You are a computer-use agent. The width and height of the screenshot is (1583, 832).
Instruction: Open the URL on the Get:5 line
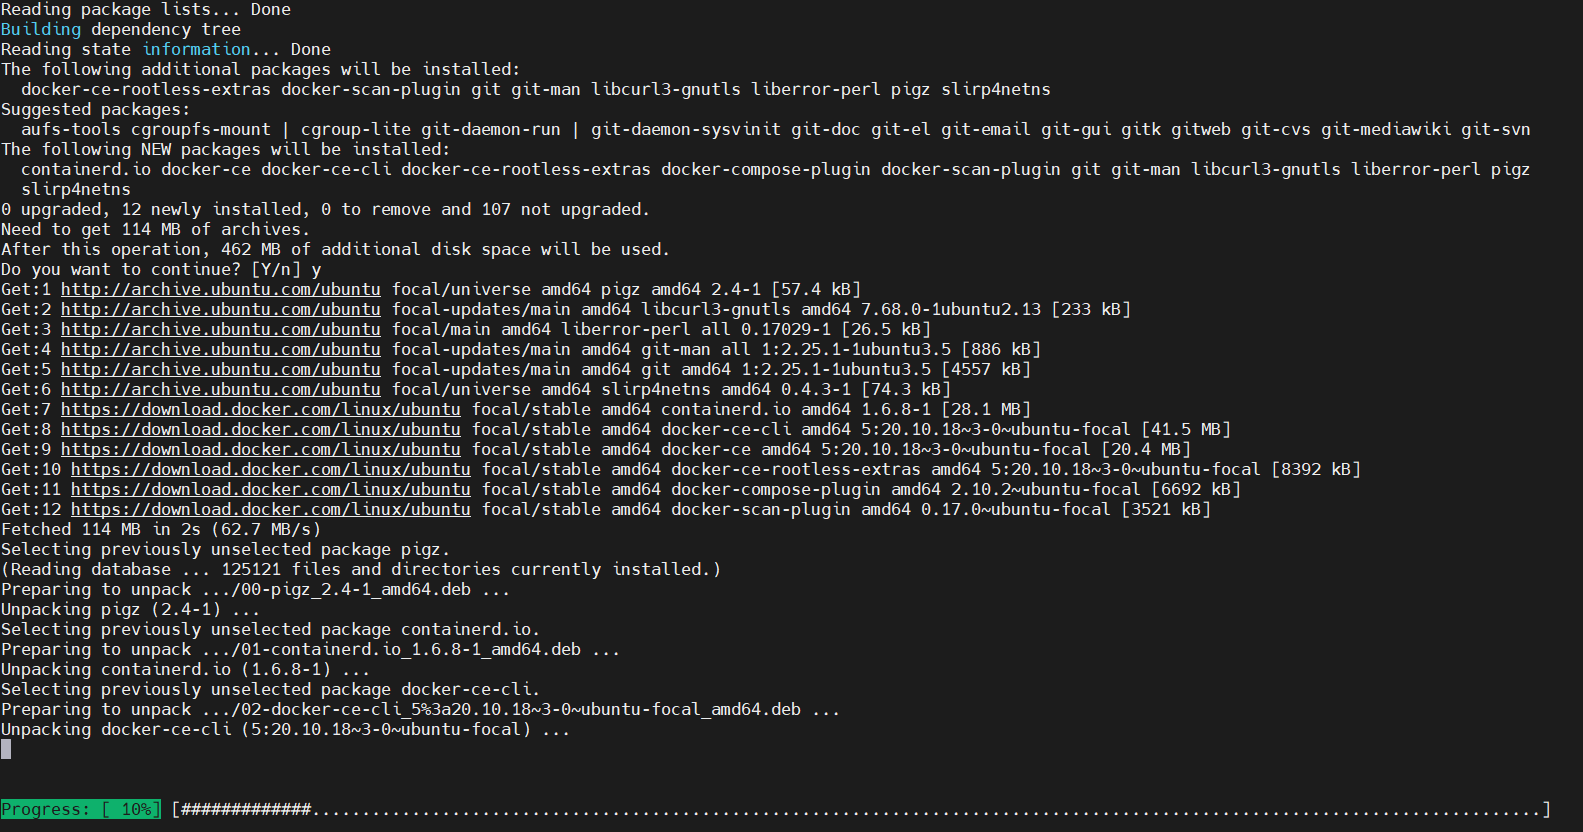(x=220, y=370)
